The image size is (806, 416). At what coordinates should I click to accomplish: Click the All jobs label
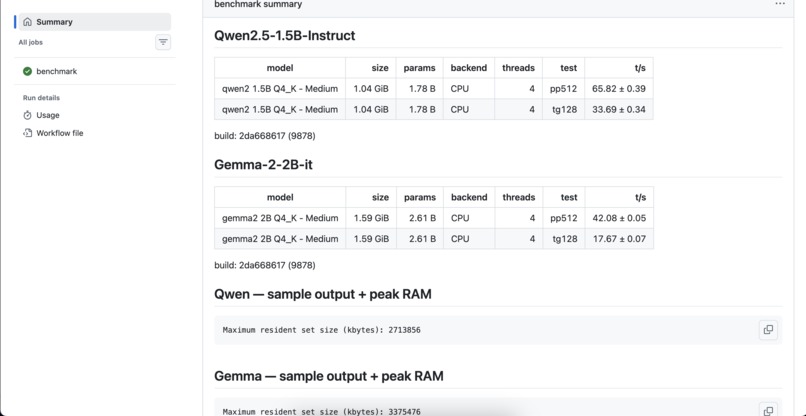coord(31,43)
